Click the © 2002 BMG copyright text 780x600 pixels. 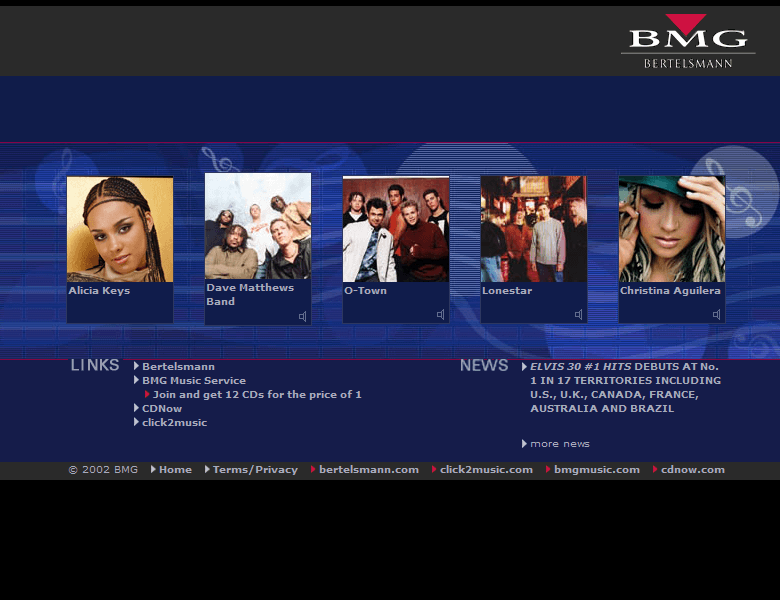point(103,470)
